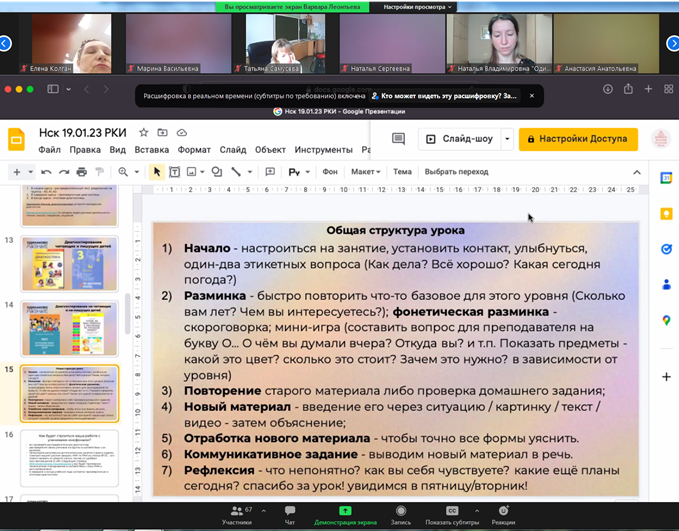Start the slideshow with Слайд-шоу button
This screenshot has height=531, width=679.
458,139
